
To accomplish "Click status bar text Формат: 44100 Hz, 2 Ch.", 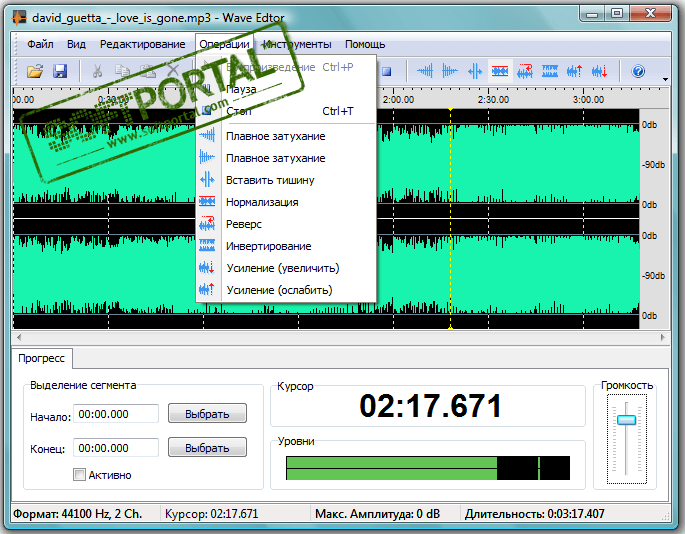I will click(x=78, y=514).
